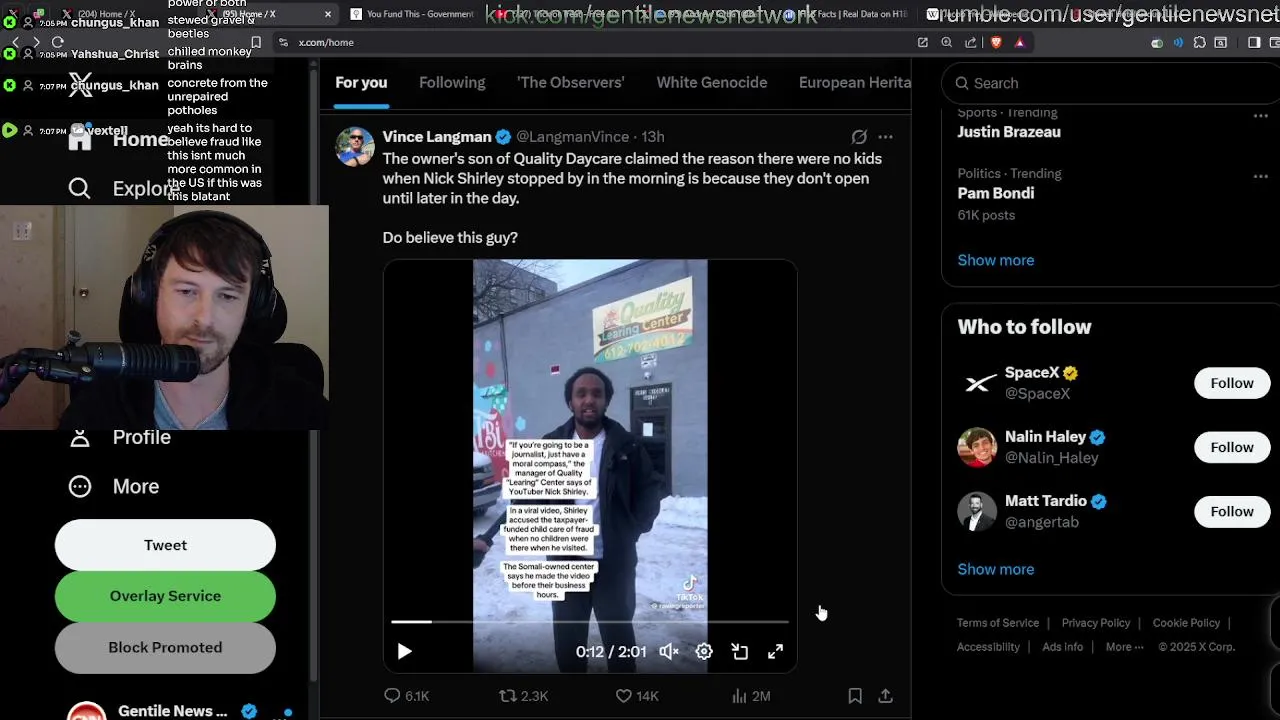
Task: Open the Gentile News account switcher
Action: (180, 711)
